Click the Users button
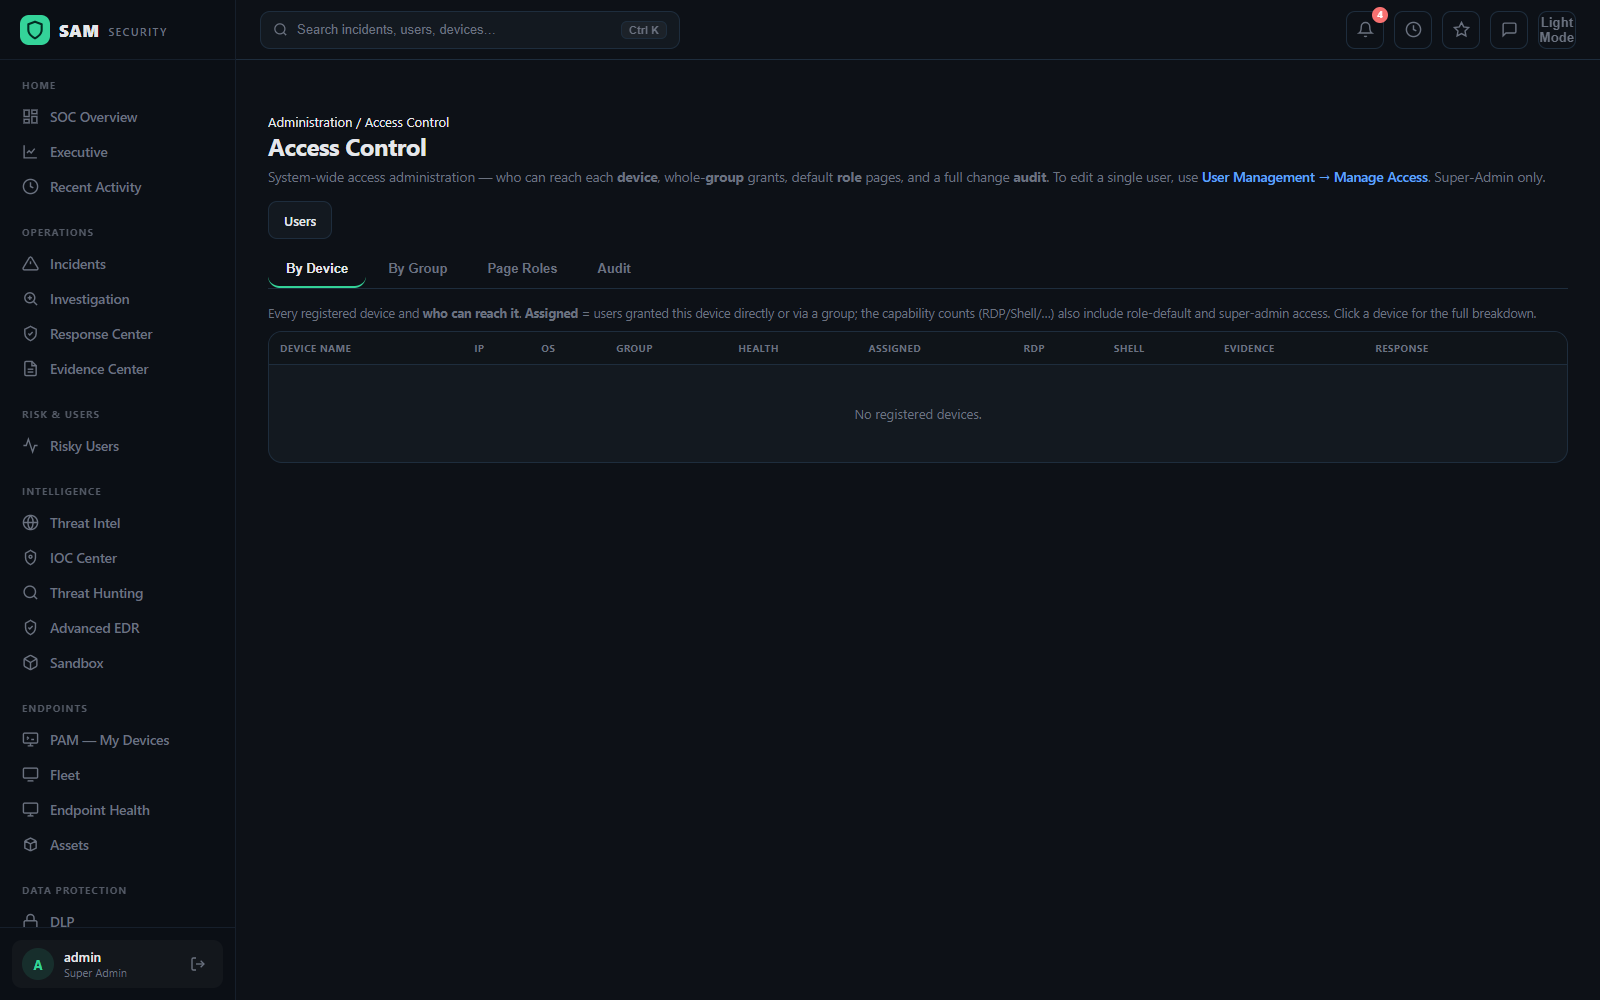This screenshot has height=1000, width=1600. (300, 221)
